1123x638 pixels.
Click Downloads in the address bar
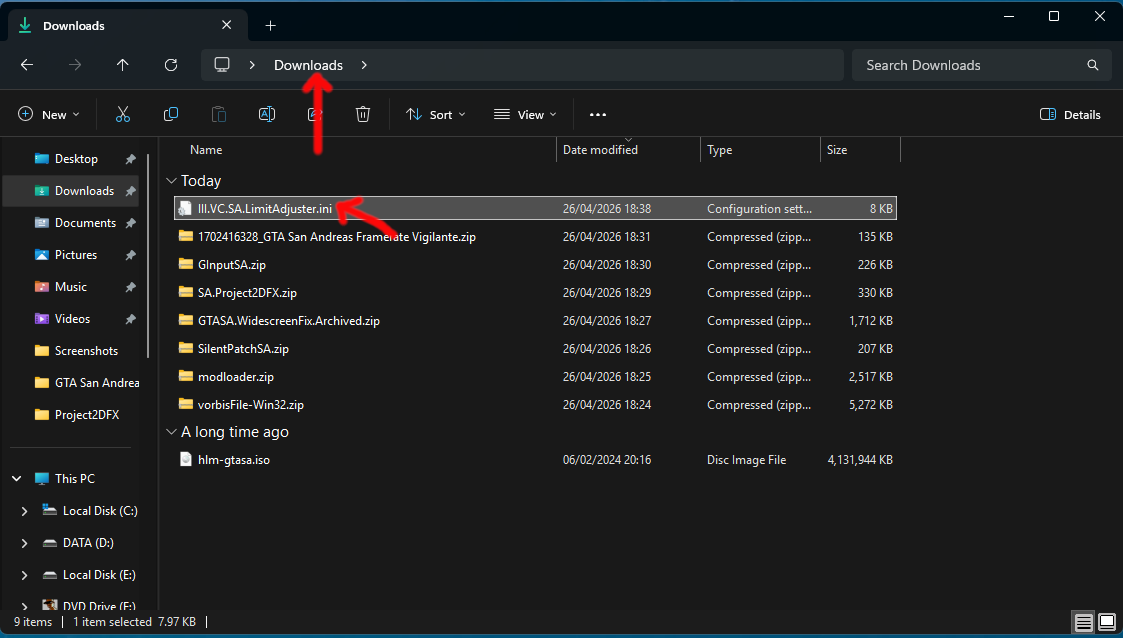click(x=309, y=65)
